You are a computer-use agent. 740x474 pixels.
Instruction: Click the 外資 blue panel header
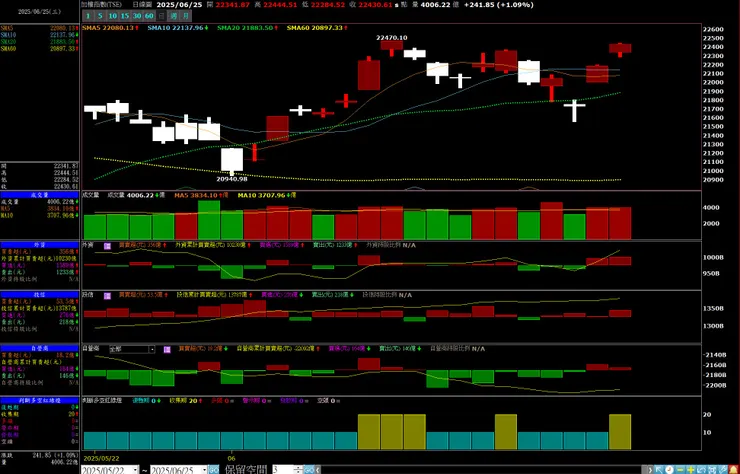point(39,245)
